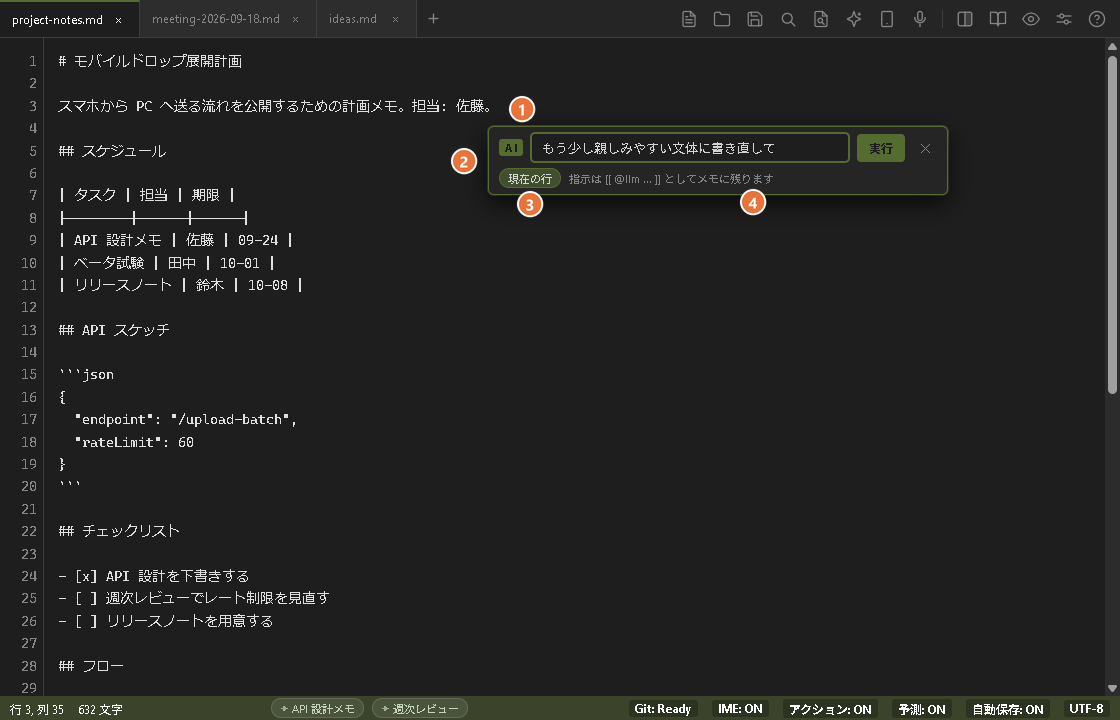Open help with the question mark icon
The image size is (1120, 720).
[1096, 19]
